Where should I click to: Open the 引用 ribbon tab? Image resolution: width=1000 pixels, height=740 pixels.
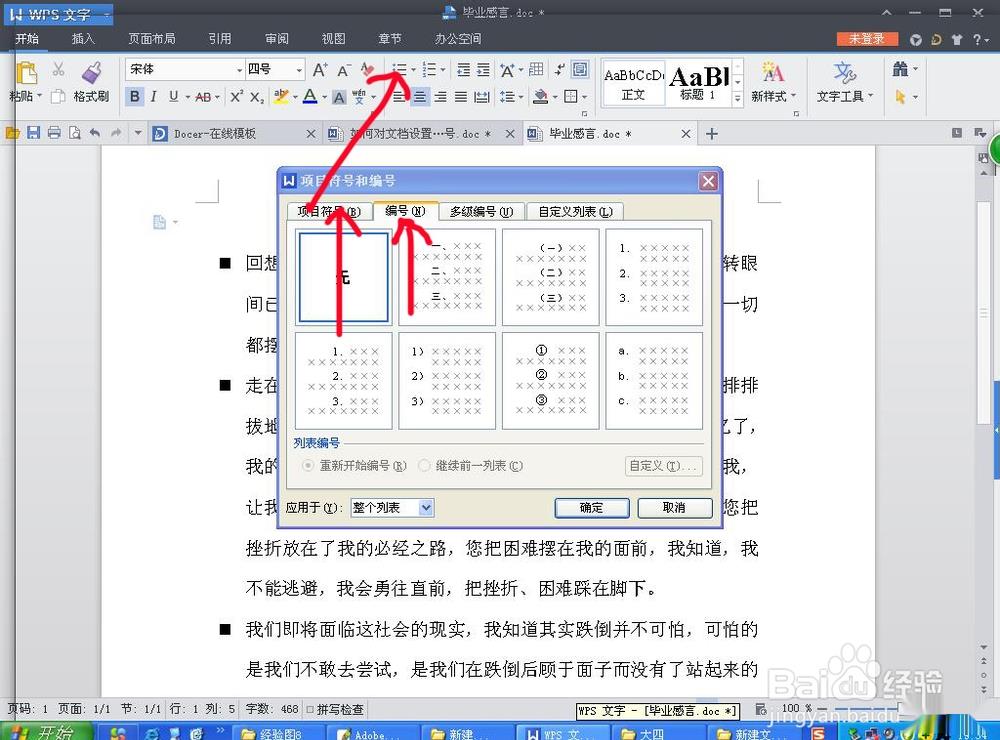coord(220,39)
